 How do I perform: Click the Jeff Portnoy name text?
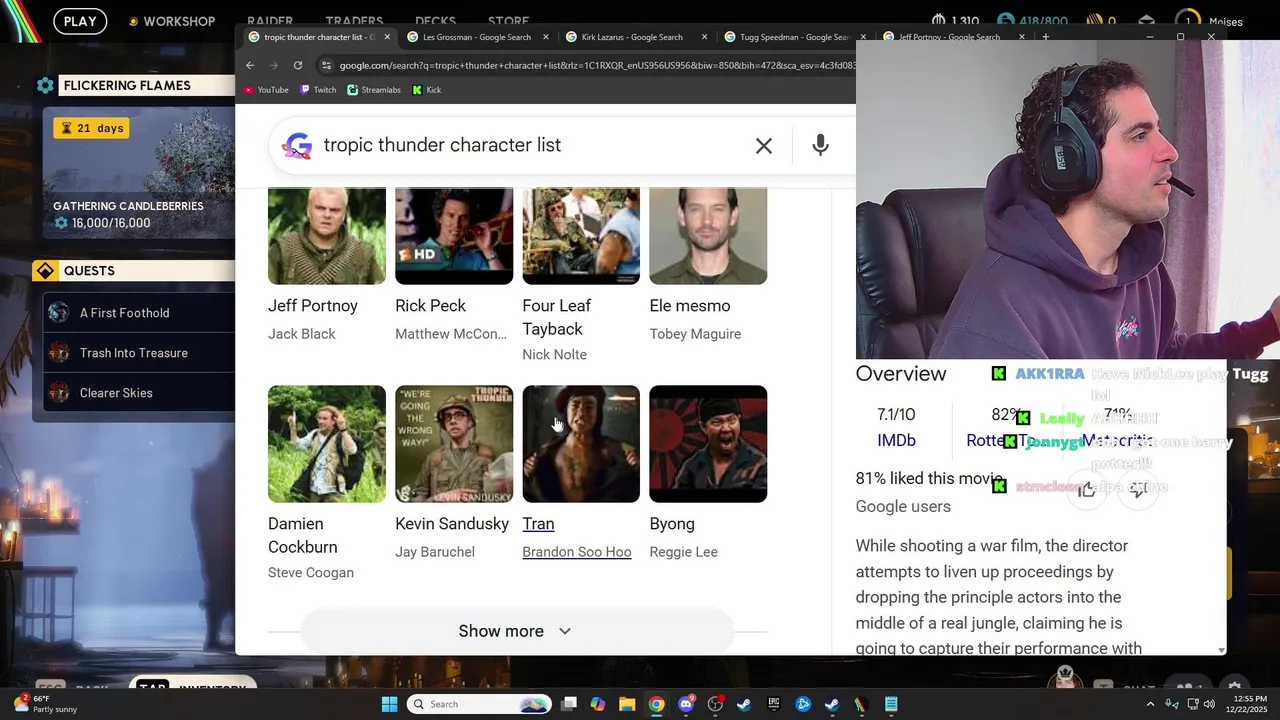coord(313,306)
